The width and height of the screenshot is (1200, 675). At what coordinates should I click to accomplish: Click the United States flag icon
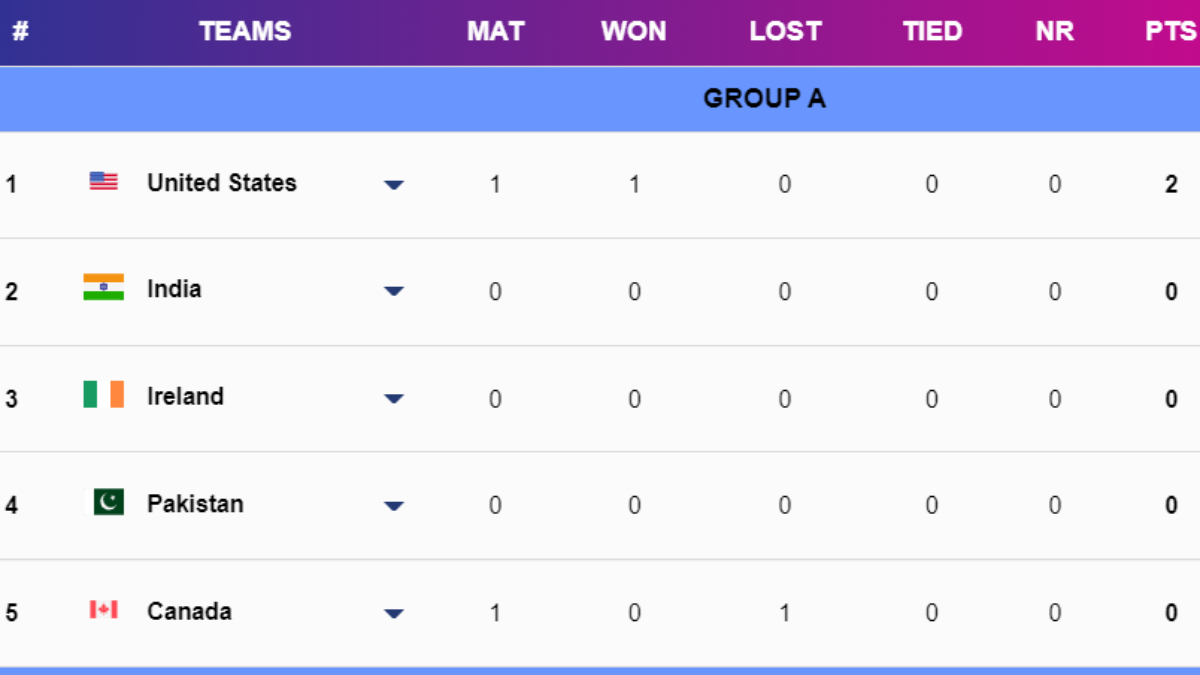[103, 181]
